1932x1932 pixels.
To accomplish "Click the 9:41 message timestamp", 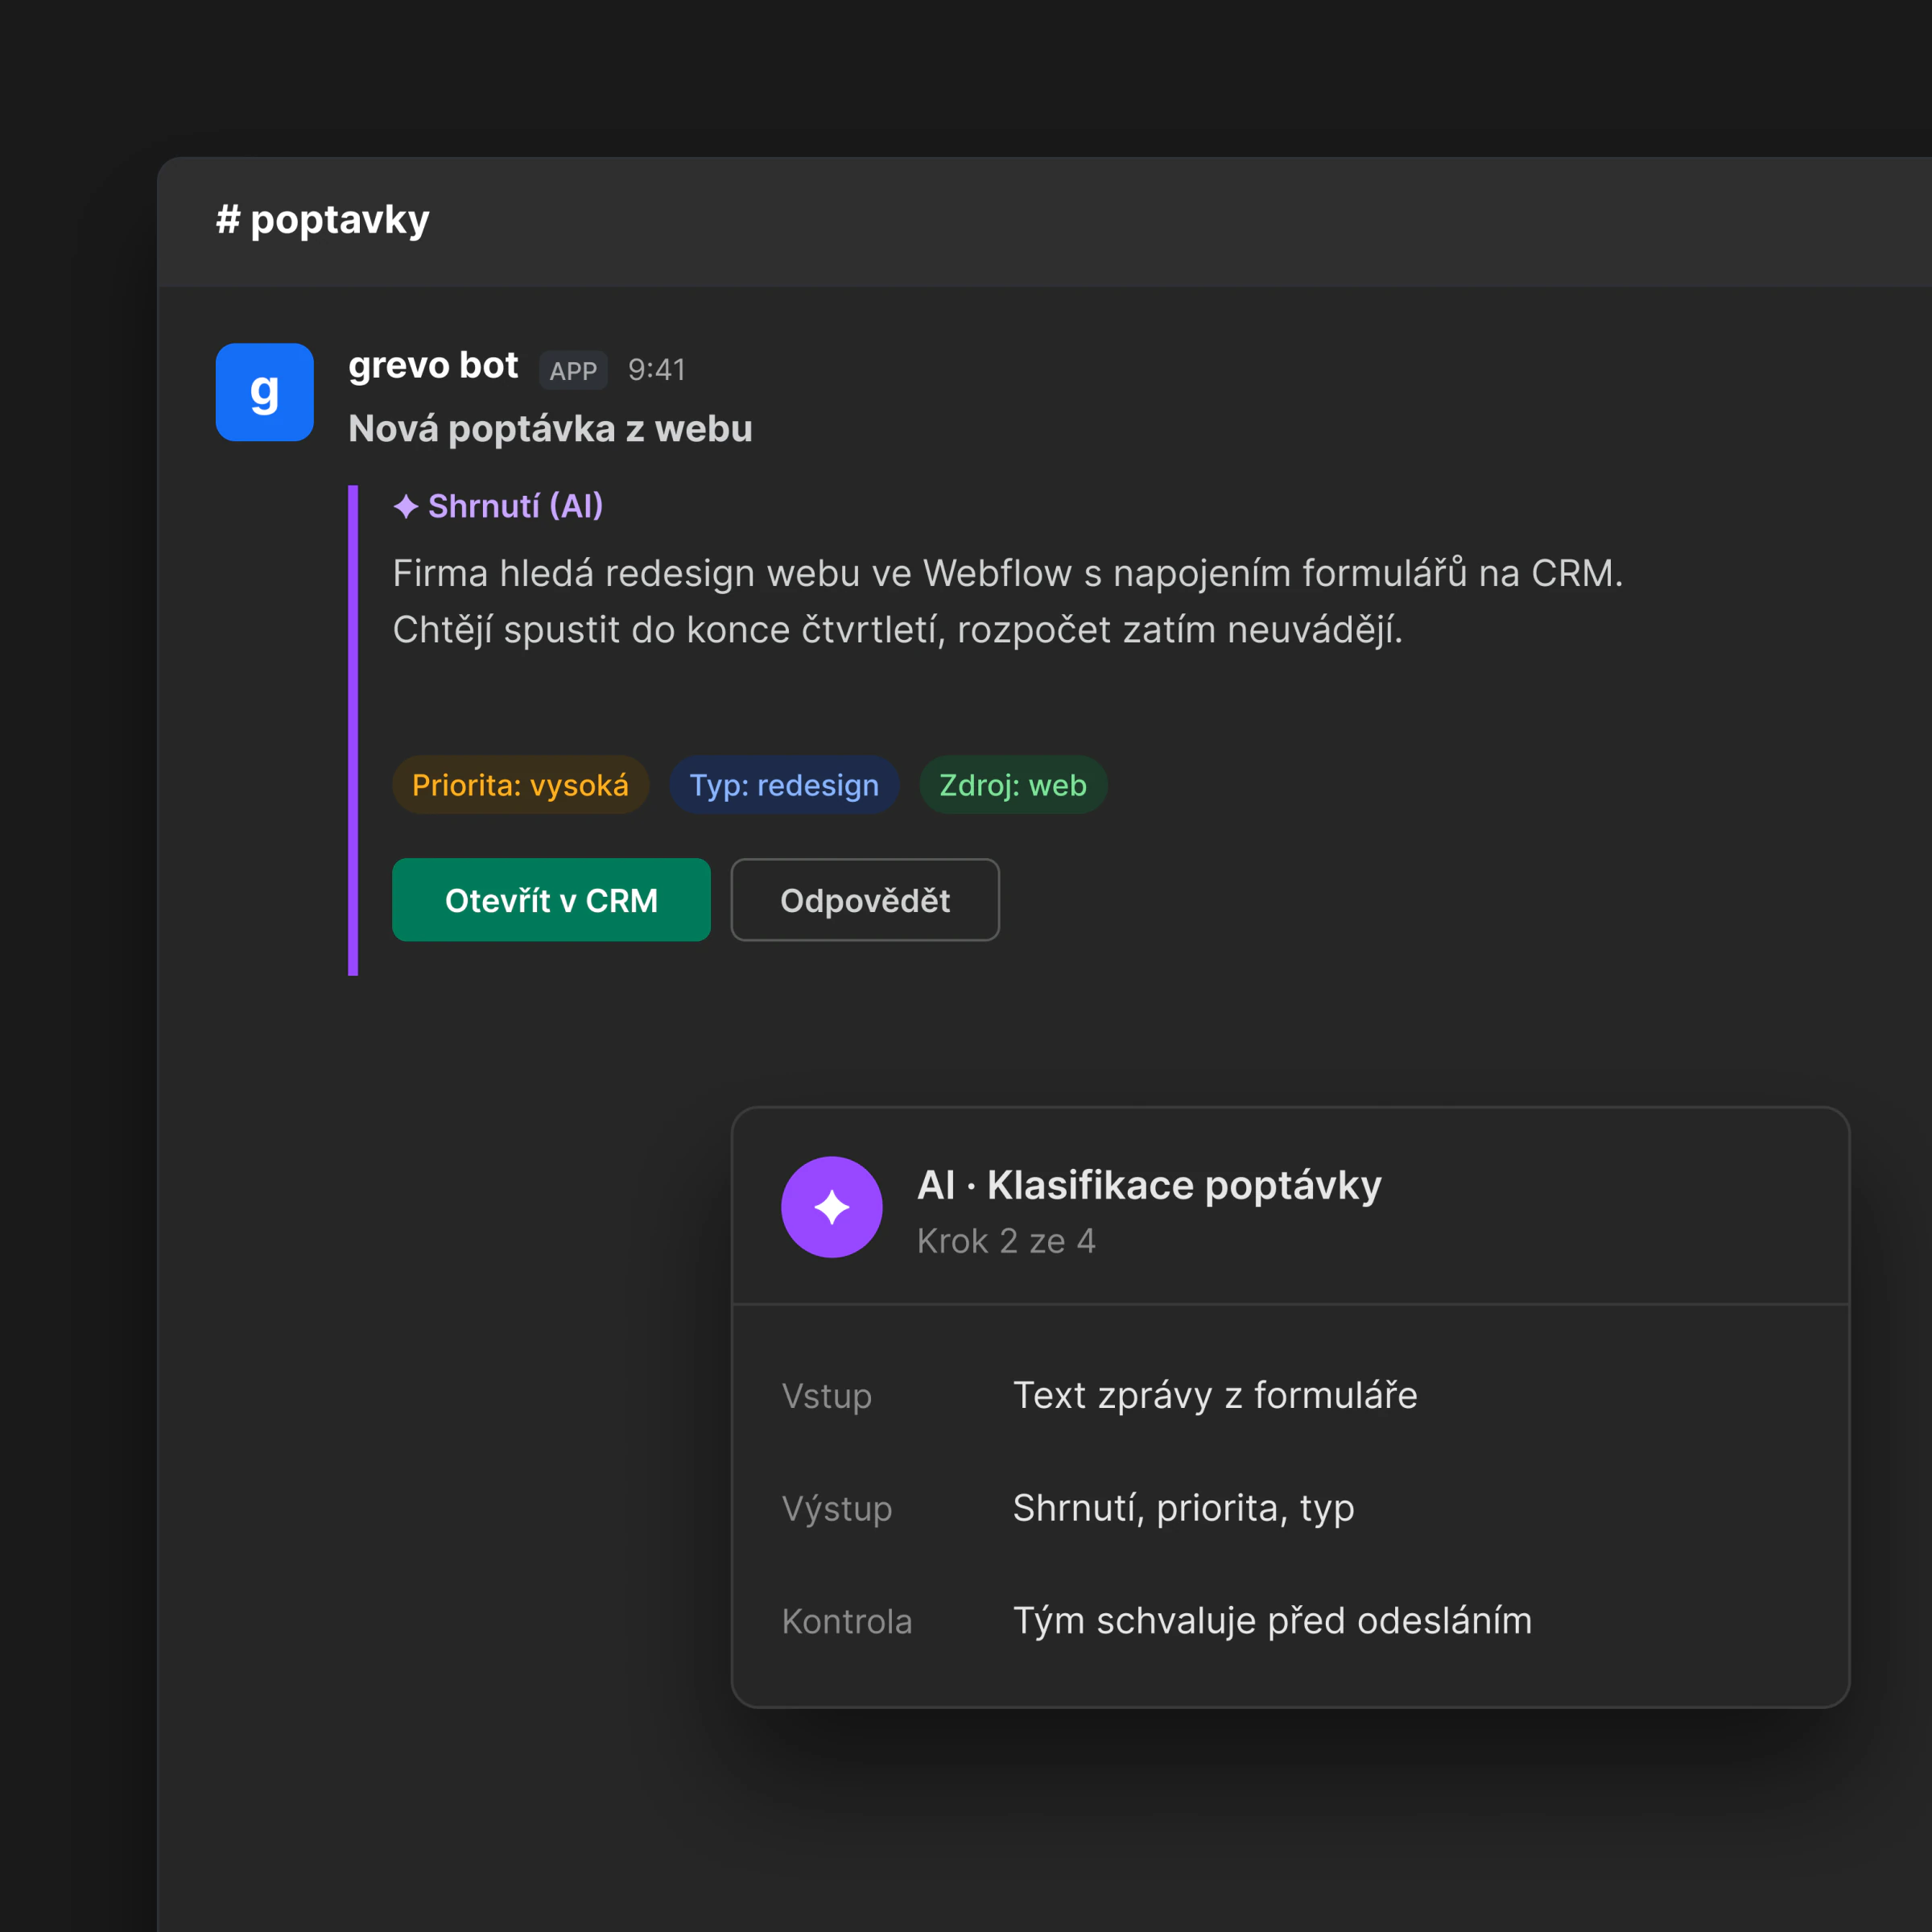I will [x=657, y=370].
